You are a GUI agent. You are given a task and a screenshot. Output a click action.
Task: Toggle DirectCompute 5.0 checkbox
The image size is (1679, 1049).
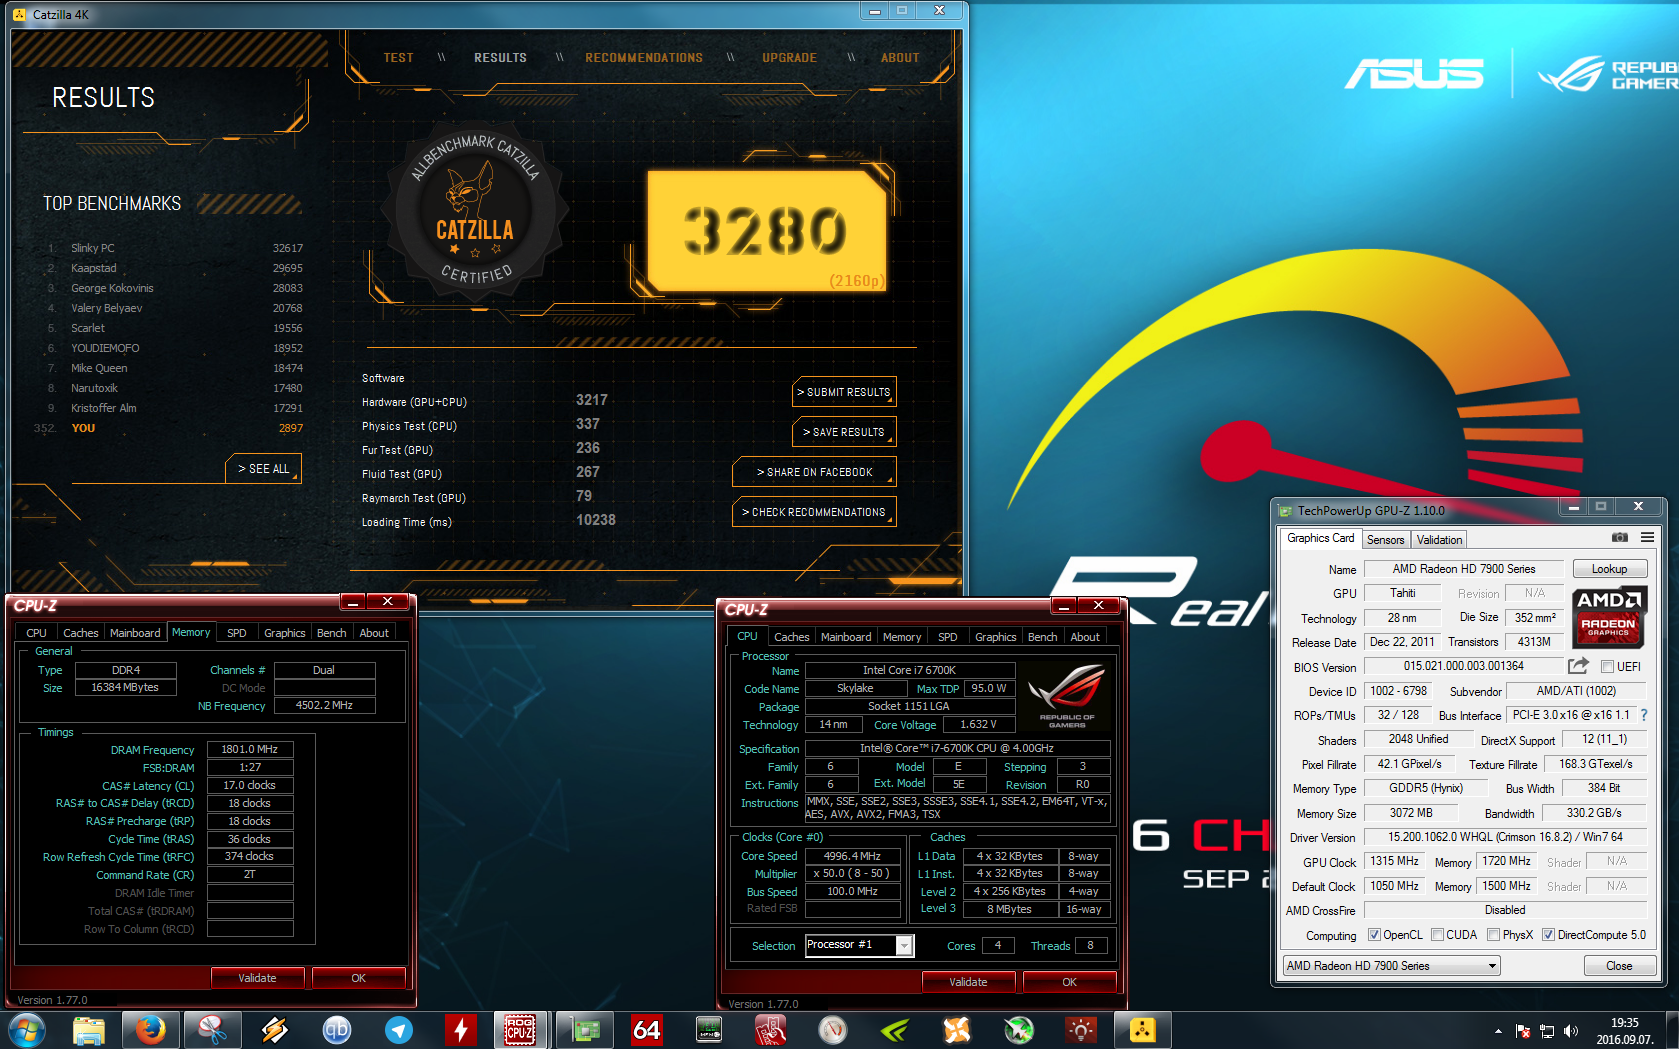[1548, 935]
